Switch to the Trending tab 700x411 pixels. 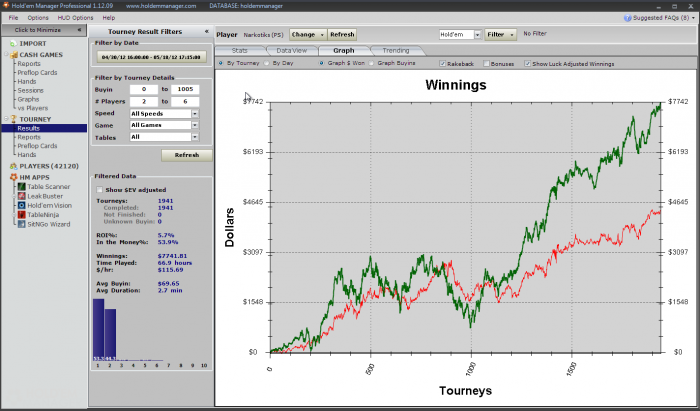tap(396, 50)
